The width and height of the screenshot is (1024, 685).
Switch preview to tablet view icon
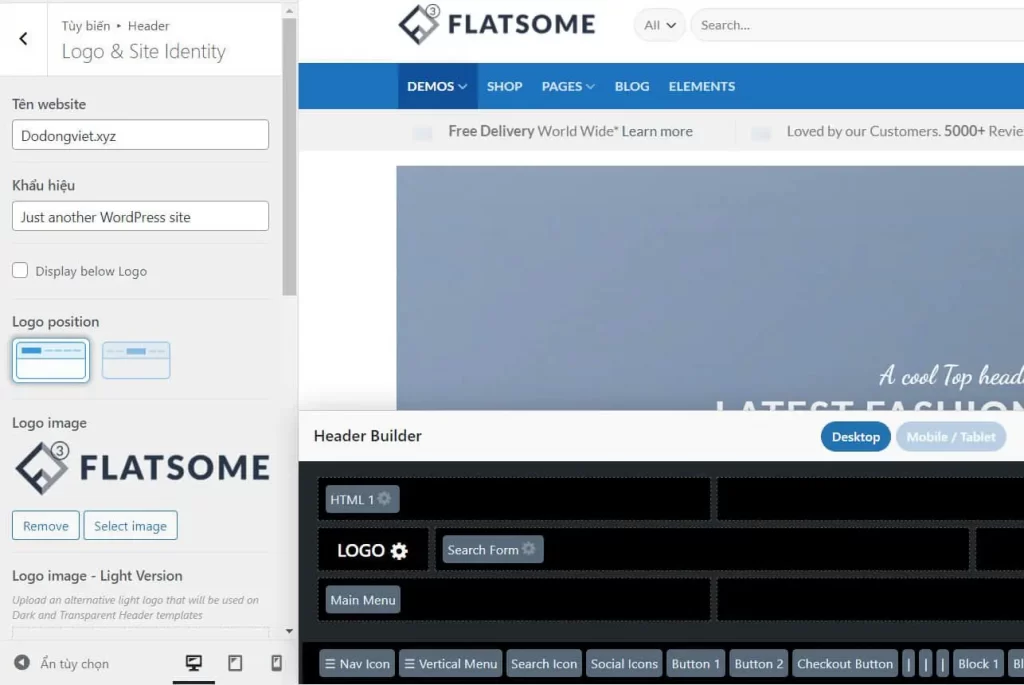[x=233, y=663]
